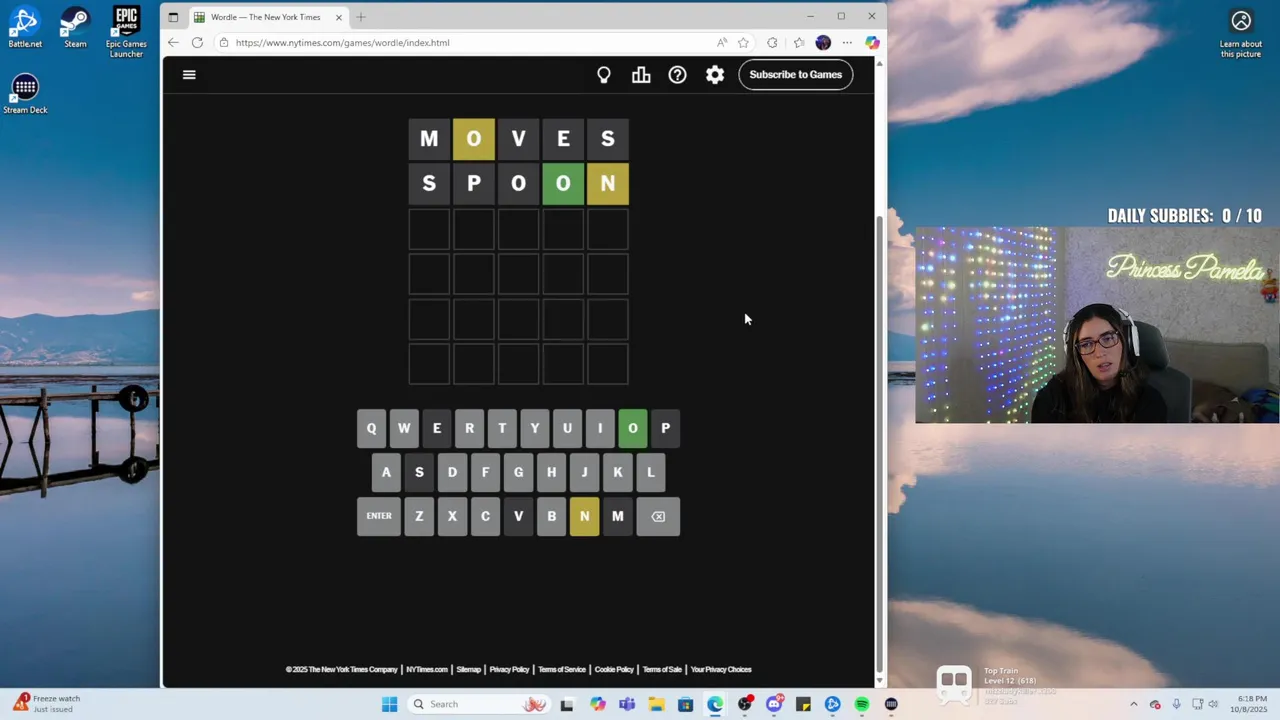
Task: Tap the Y key on Wordle keyboard
Action: [x=535, y=428]
